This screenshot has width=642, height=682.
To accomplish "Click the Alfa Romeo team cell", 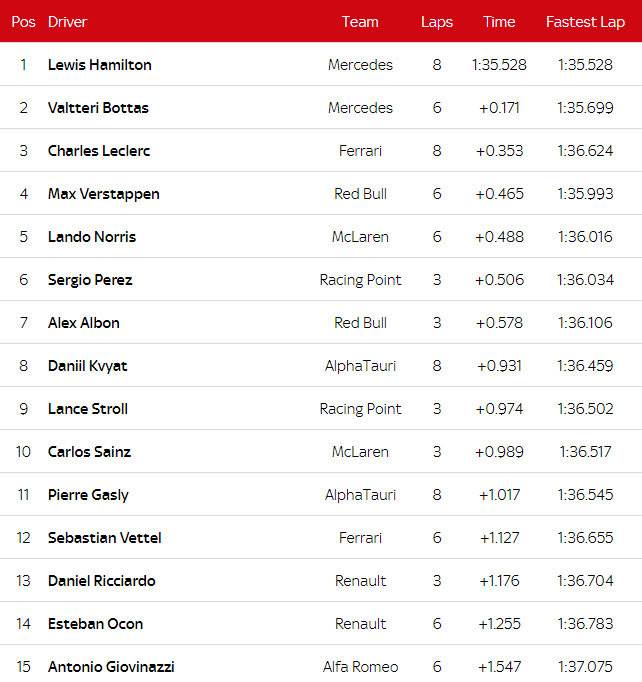I will point(360,667).
